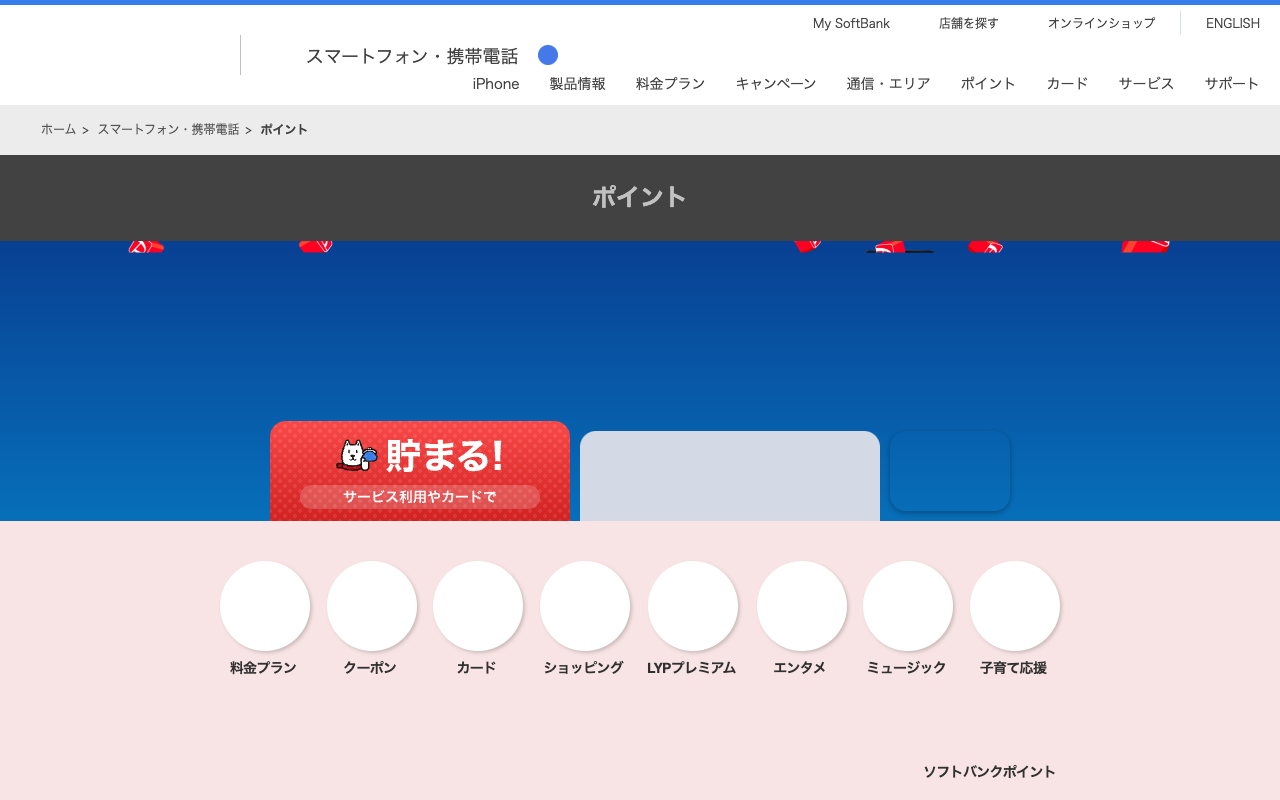Select the red 貯まる! tab

(x=420, y=471)
